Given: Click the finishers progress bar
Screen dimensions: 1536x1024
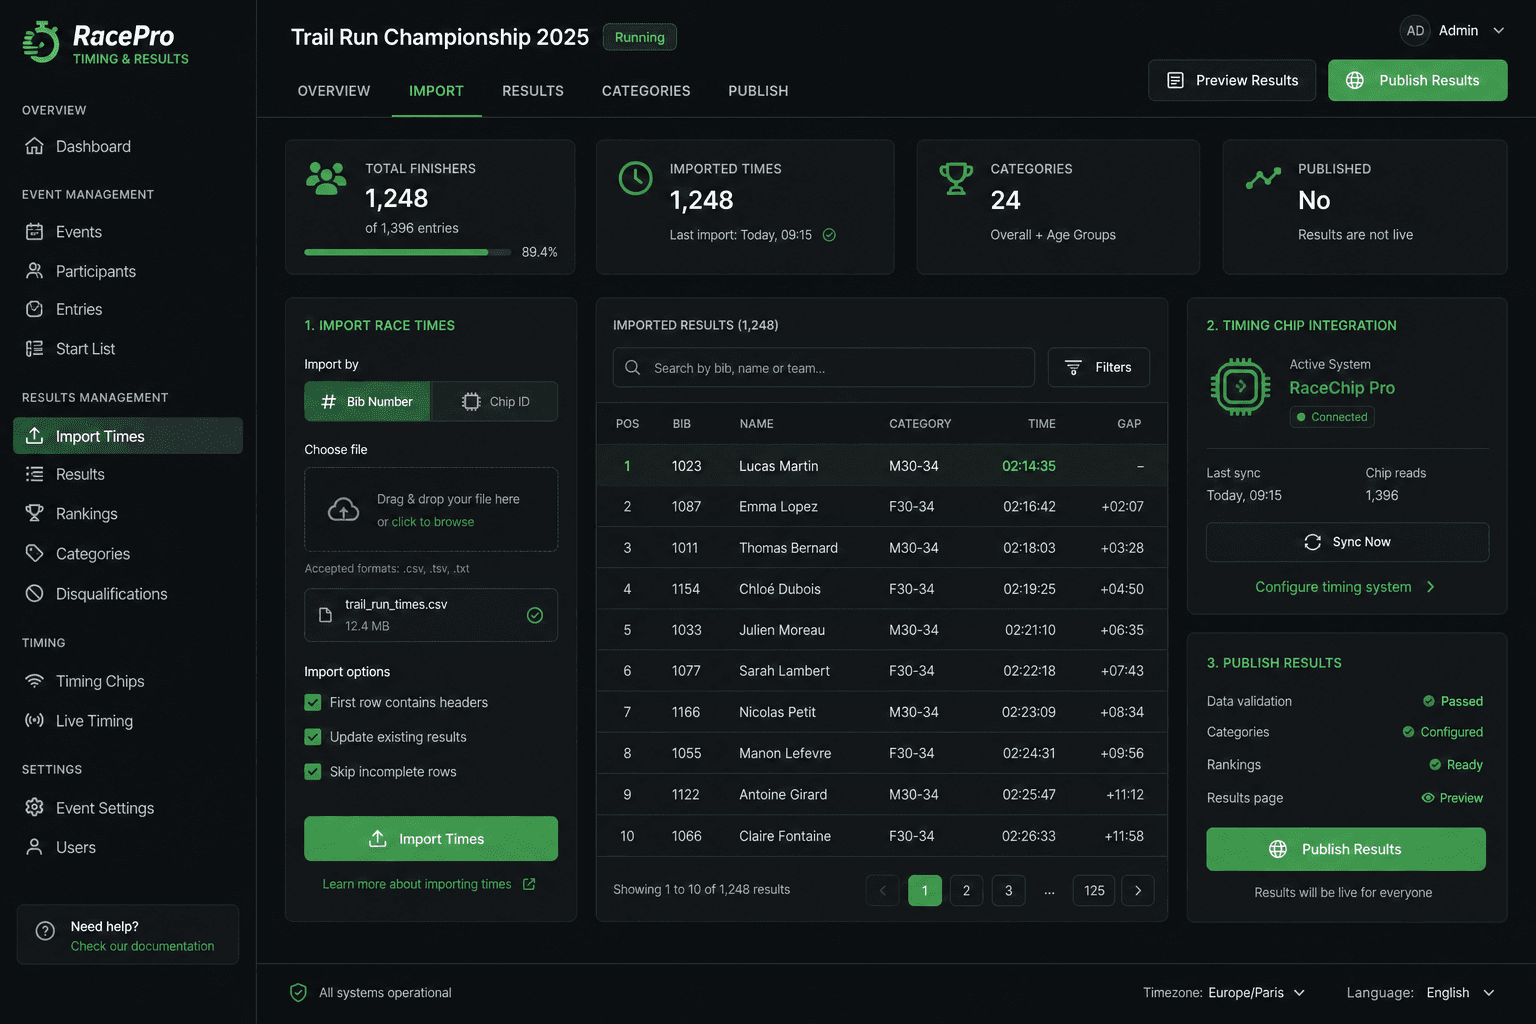Looking at the screenshot, I should [408, 252].
